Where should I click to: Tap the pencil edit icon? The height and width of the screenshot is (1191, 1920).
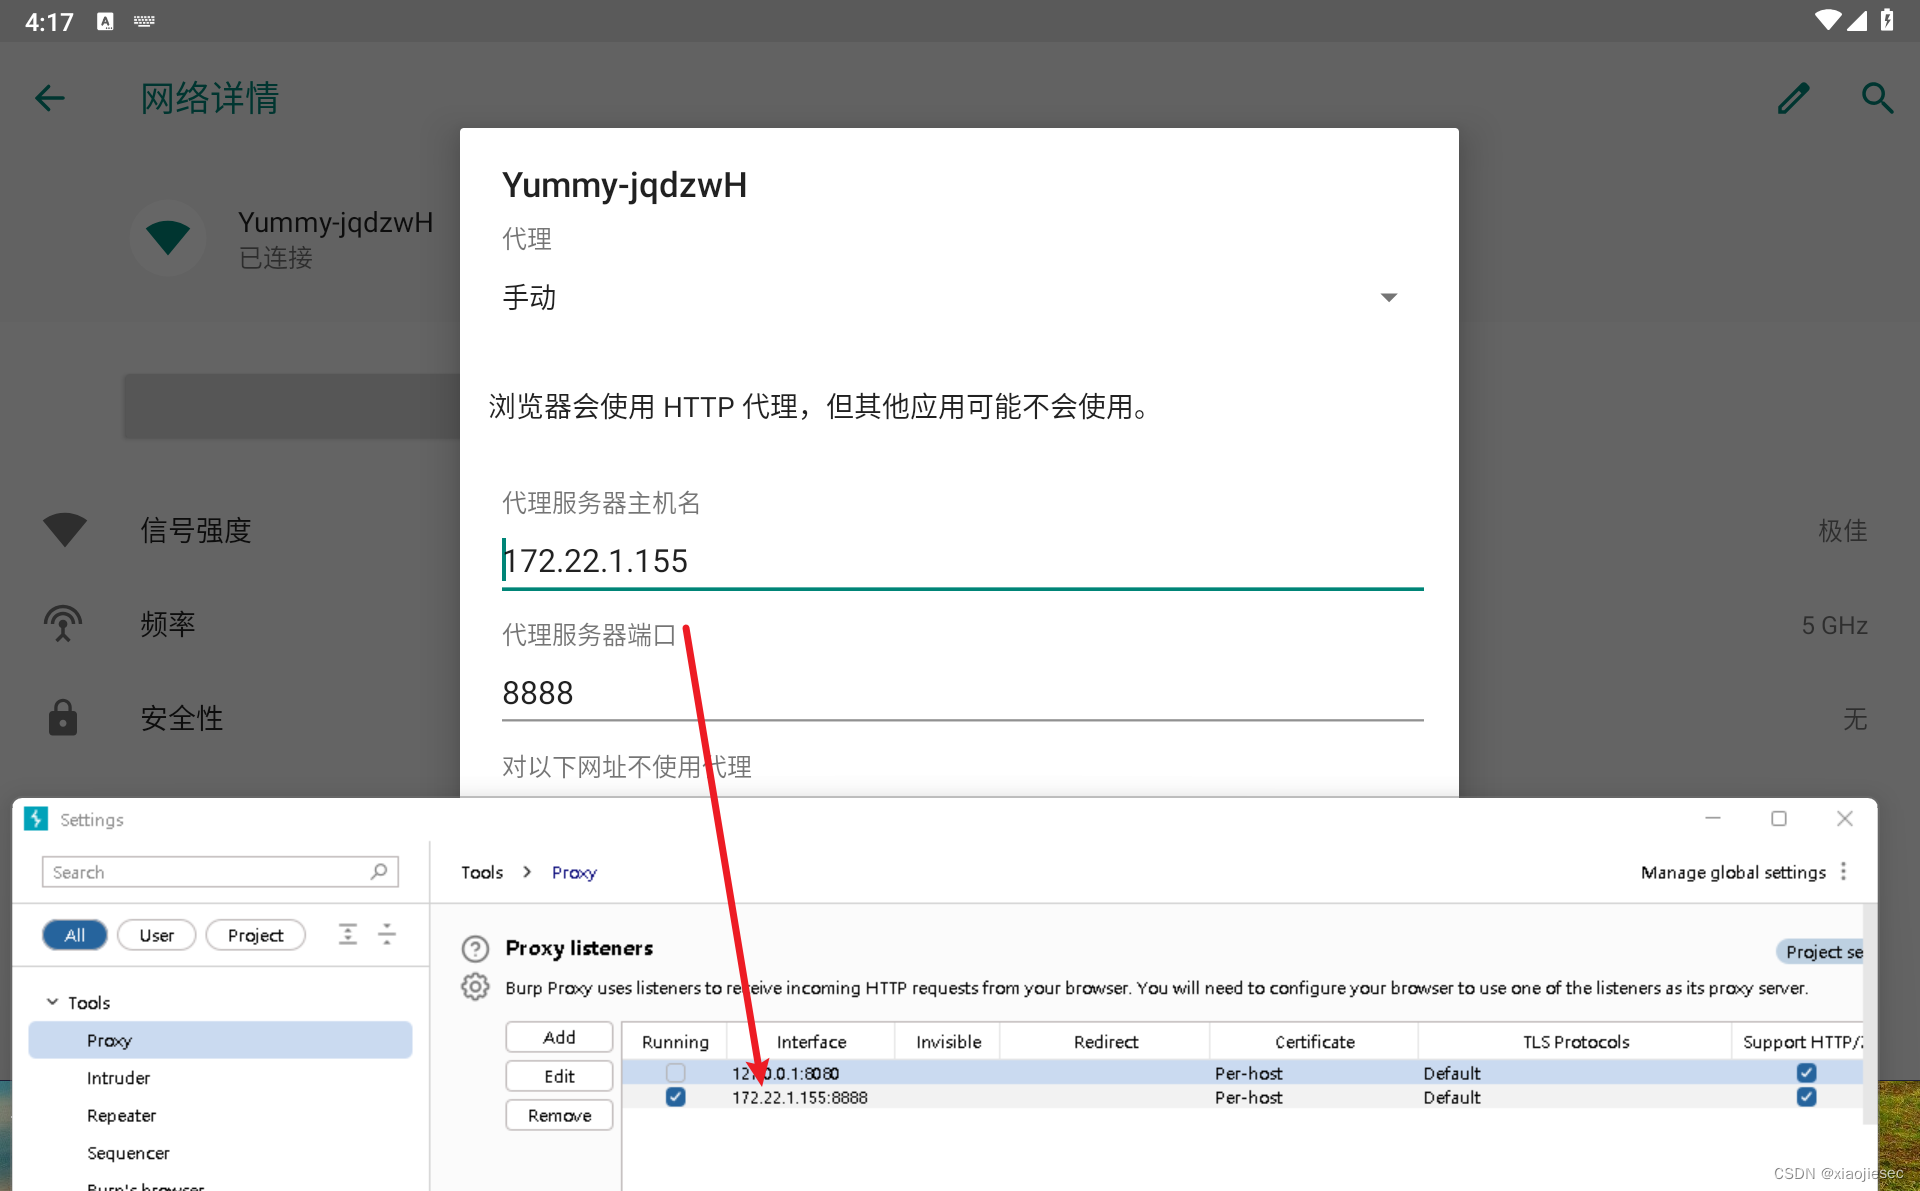click(1793, 98)
